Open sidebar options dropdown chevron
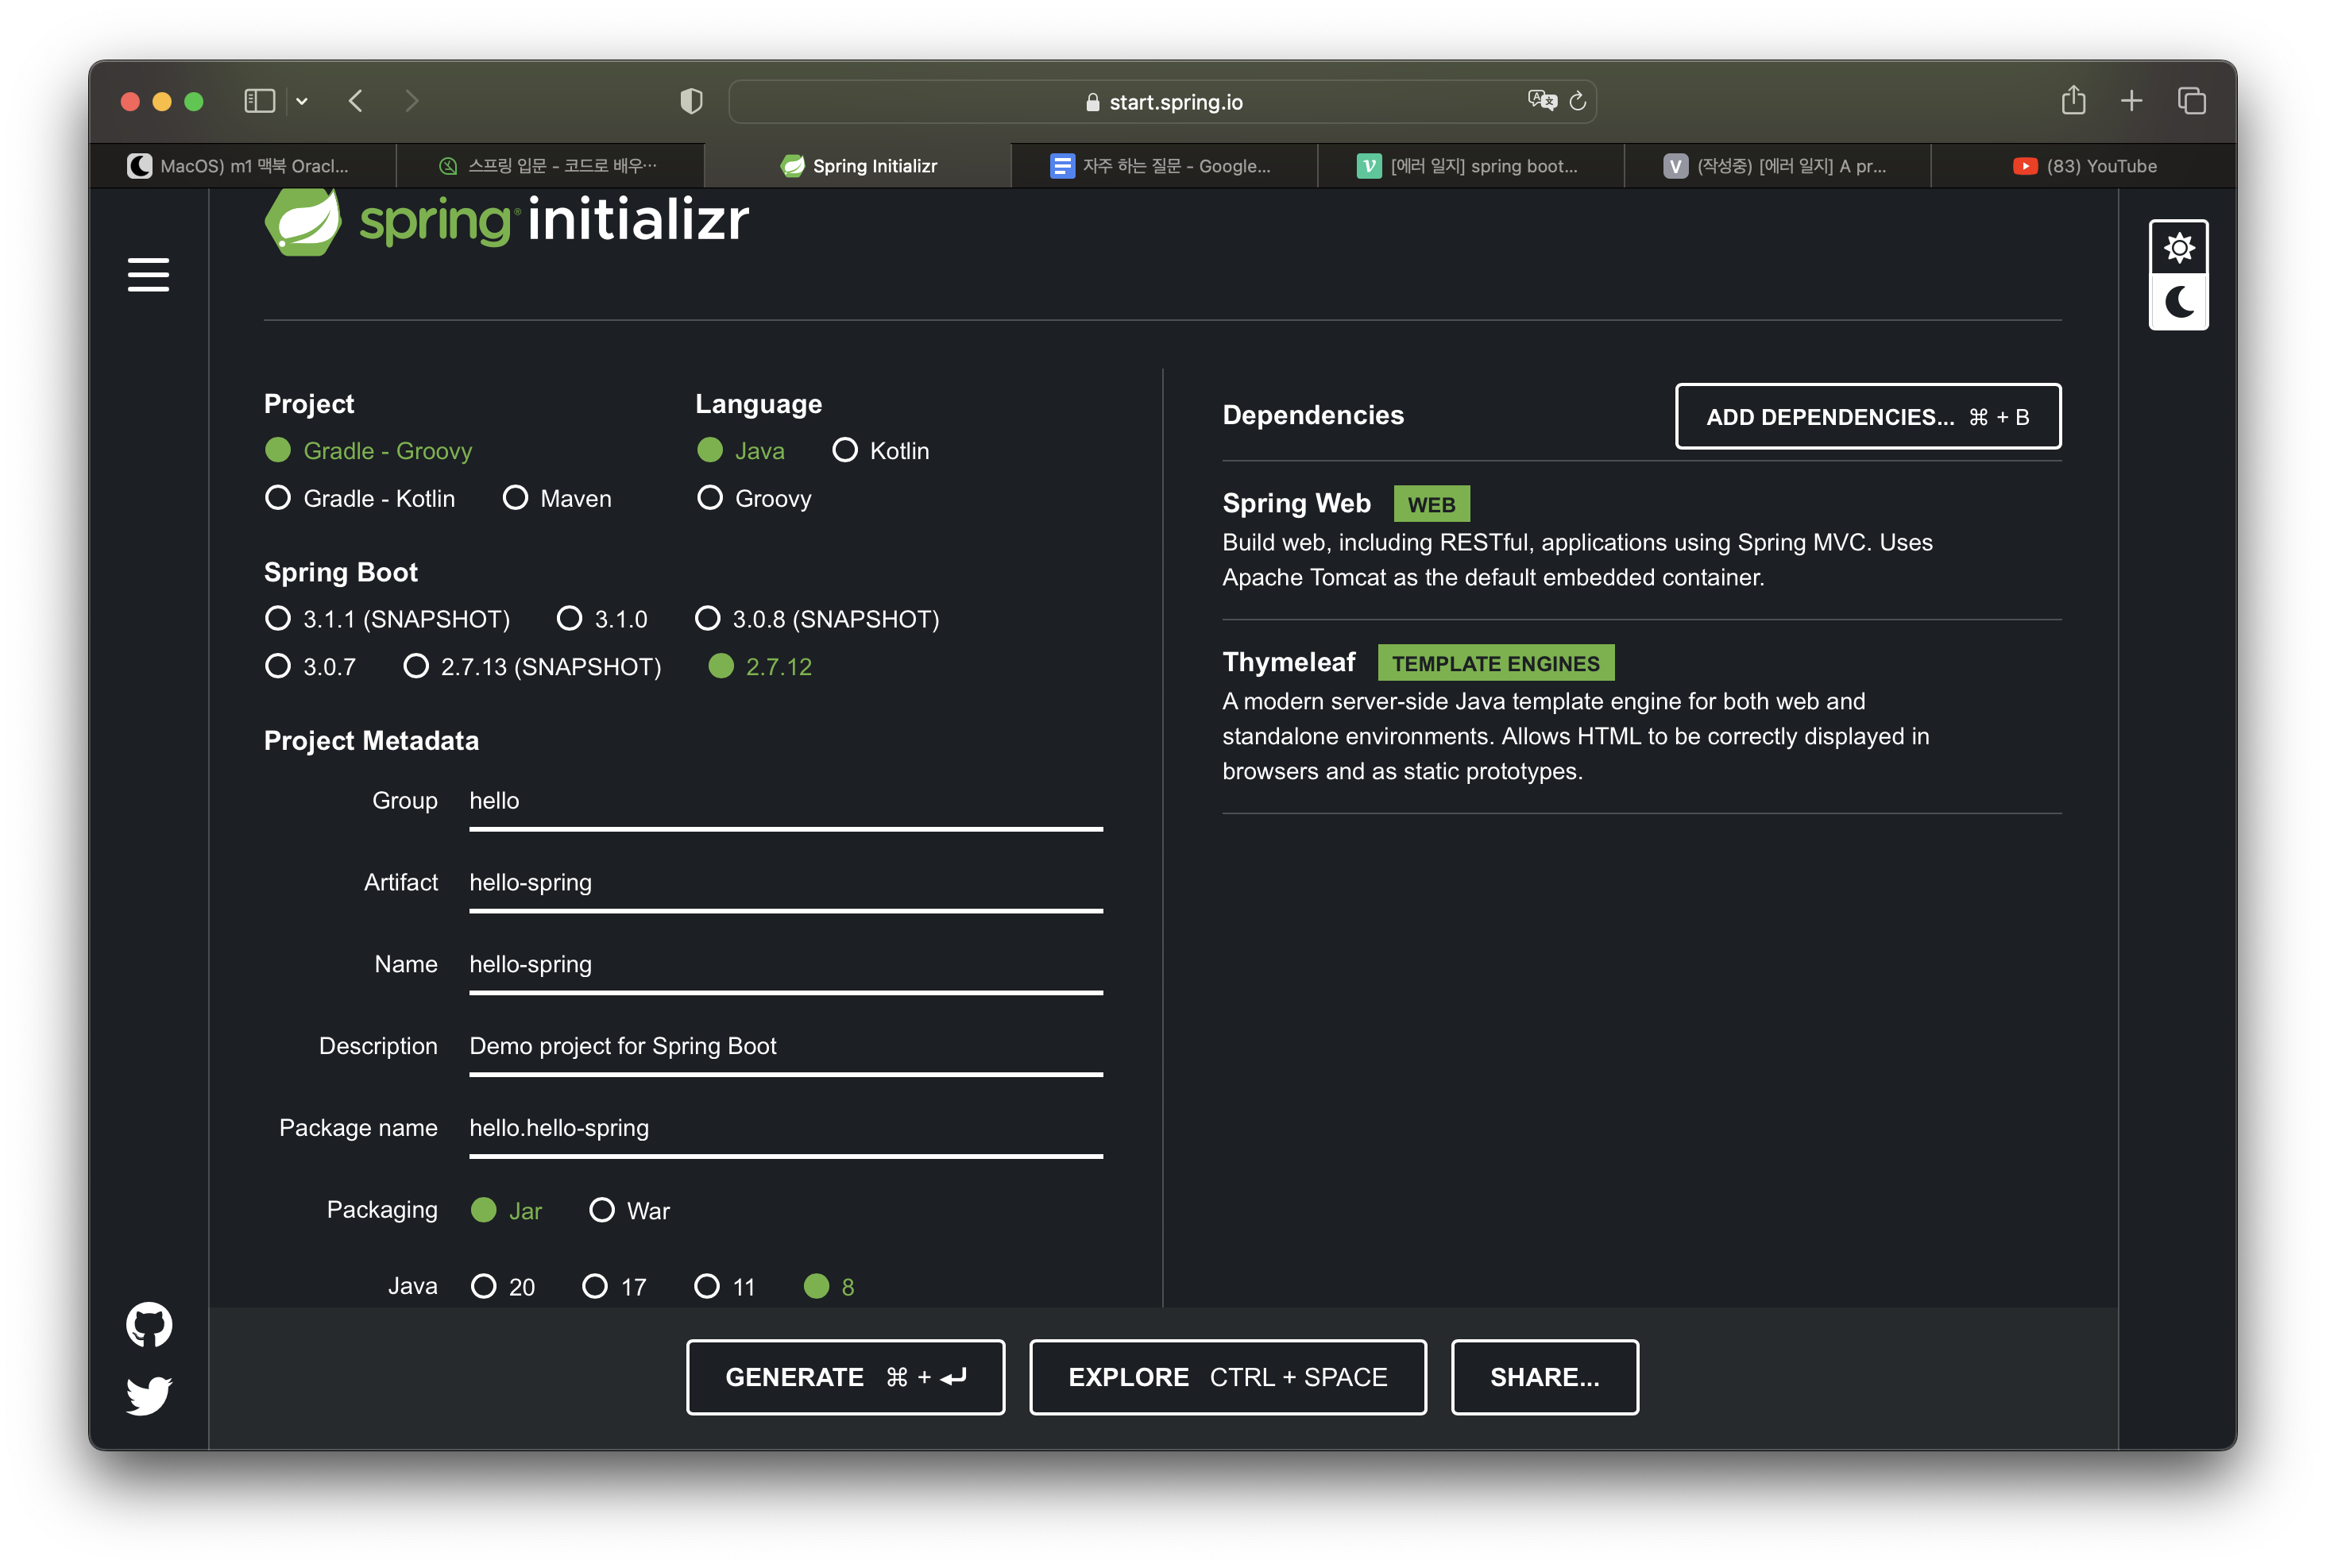The width and height of the screenshot is (2326, 1568). 302,101
